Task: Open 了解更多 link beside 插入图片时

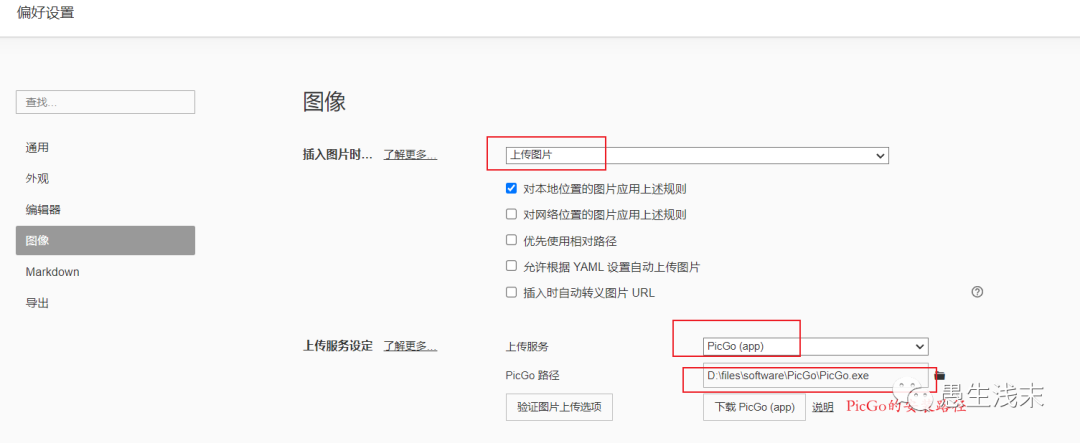Action: click(410, 155)
